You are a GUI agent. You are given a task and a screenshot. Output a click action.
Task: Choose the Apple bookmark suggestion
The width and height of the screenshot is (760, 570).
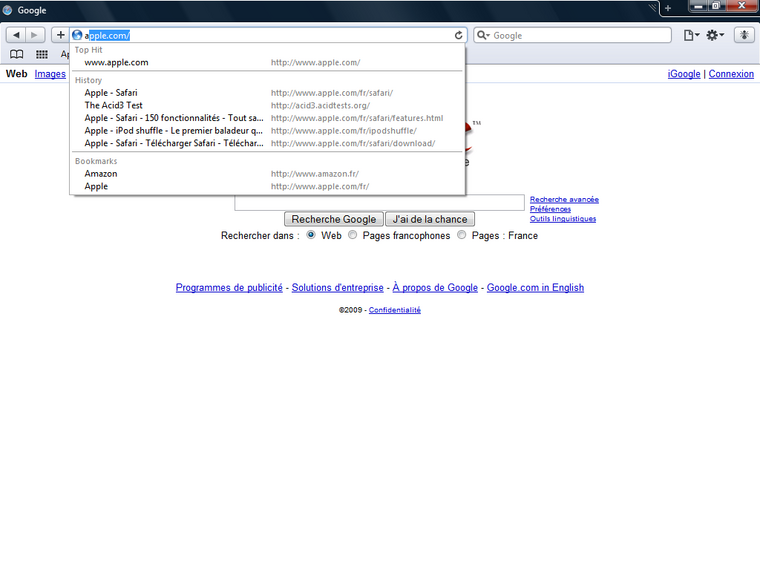tap(268, 186)
